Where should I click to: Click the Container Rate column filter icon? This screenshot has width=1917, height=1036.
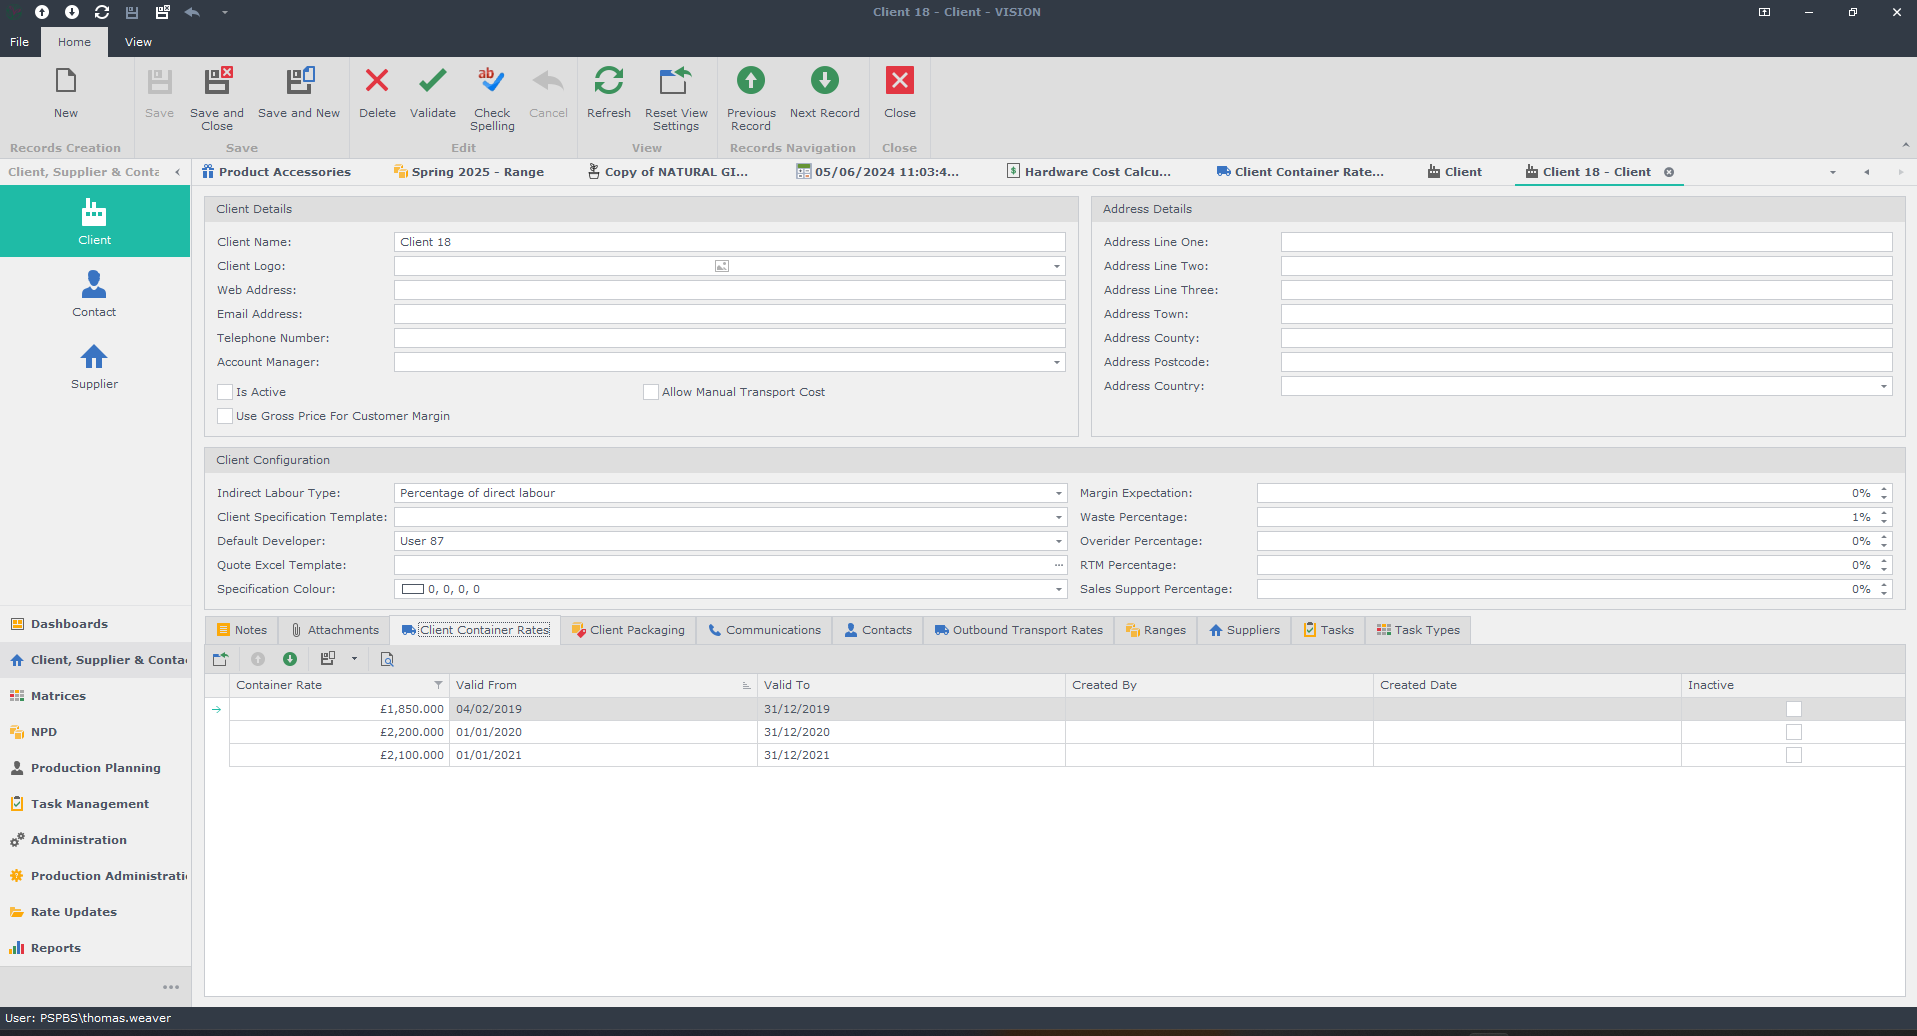point(438,685)
